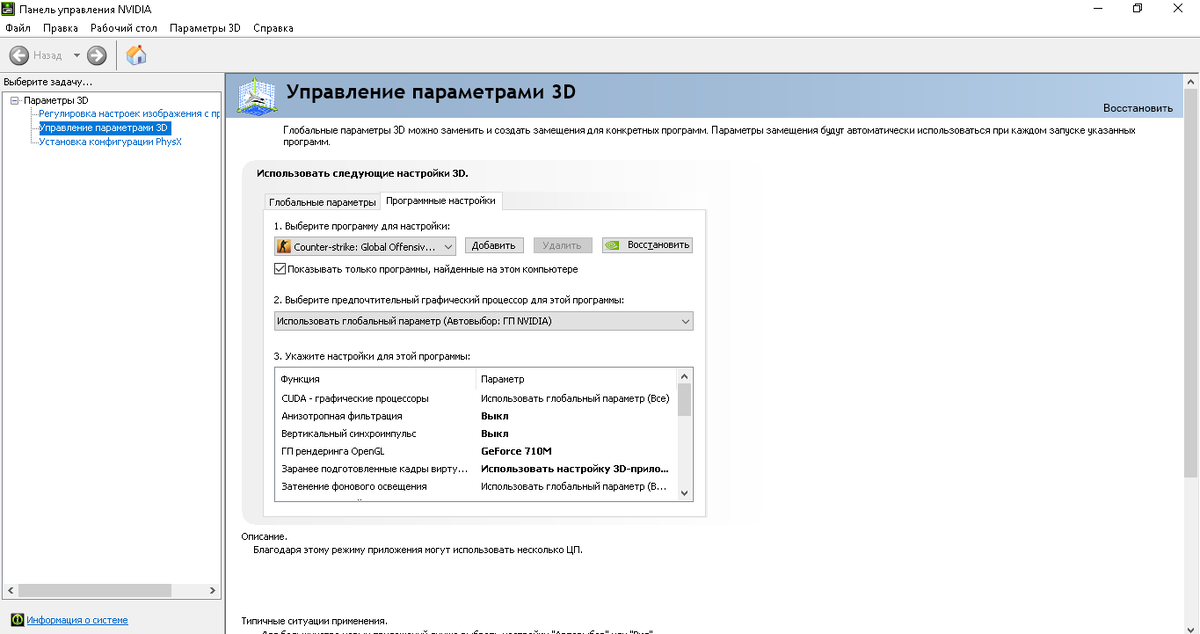Click task tree horizontal scroll right arrow
This screenshot has width=1200, height=634.
pos(213,589)
